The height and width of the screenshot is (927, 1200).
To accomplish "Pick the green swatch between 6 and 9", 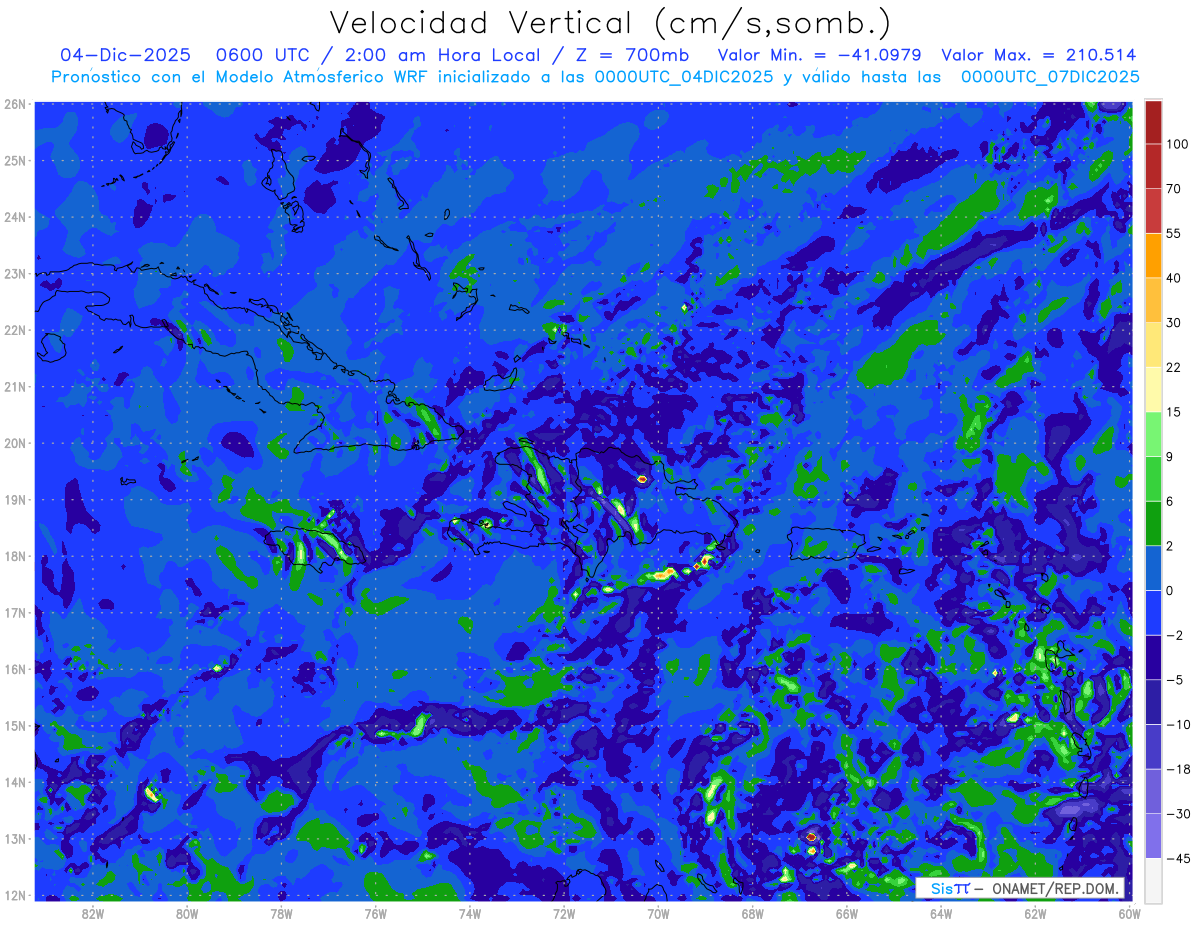I will tap(1154, 479).
